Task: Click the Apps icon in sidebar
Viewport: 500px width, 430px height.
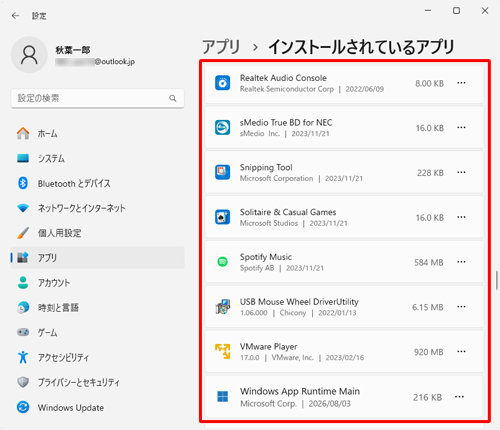Action: click(23, 258)
